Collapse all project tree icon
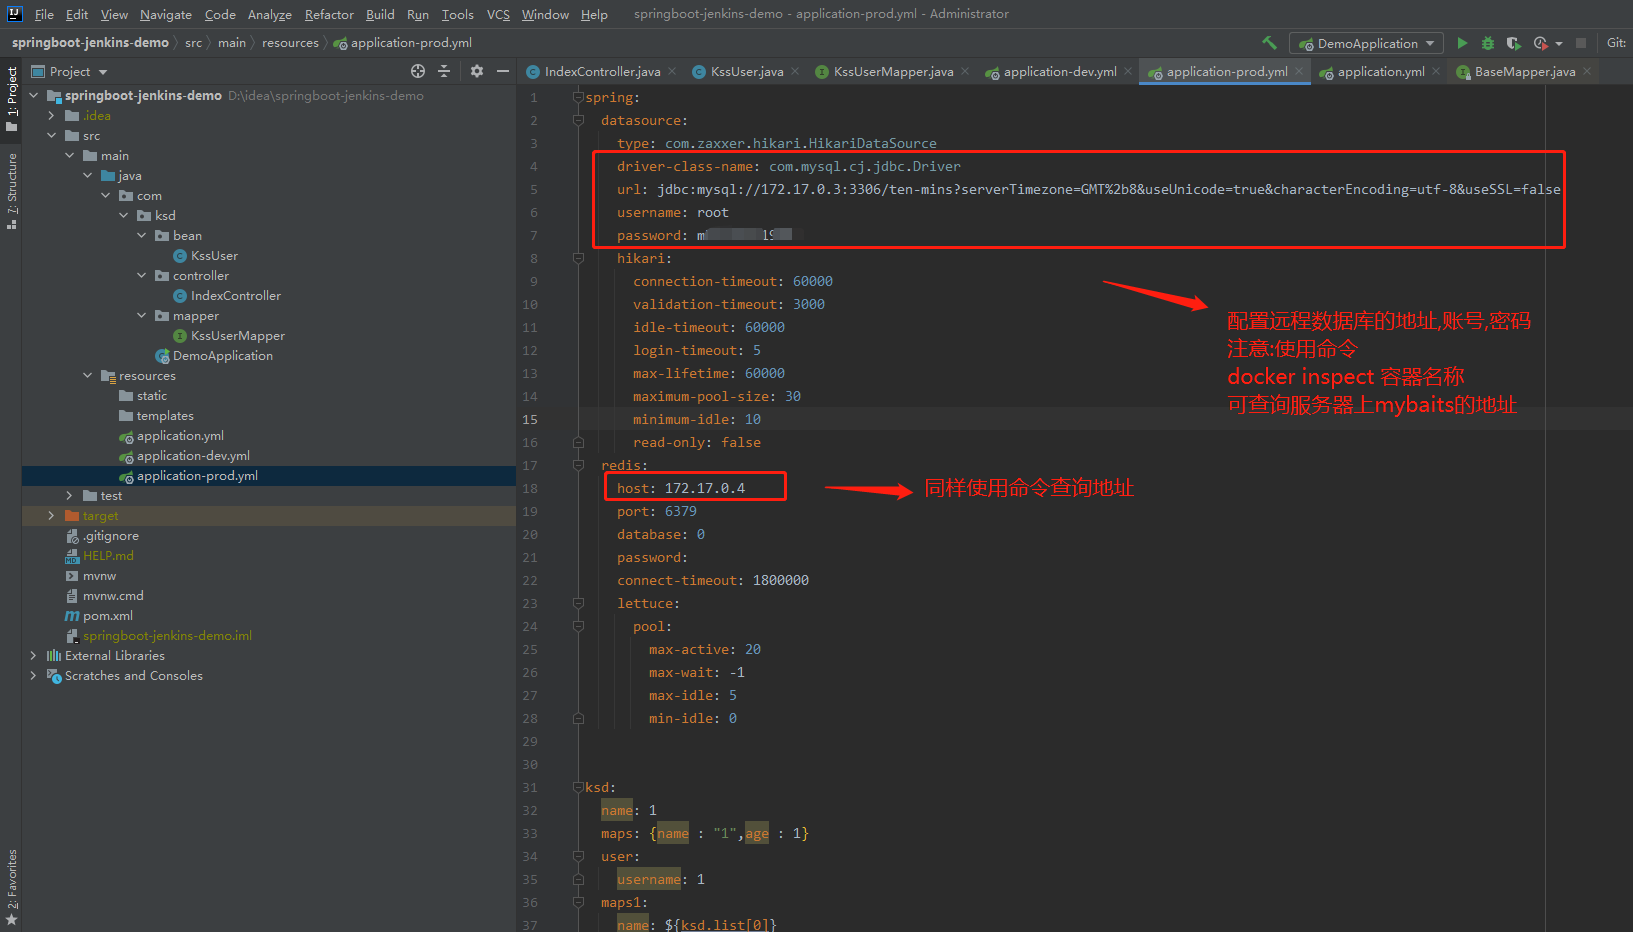This screenshot has width=1633, height=932. click(x=444, y=71)
